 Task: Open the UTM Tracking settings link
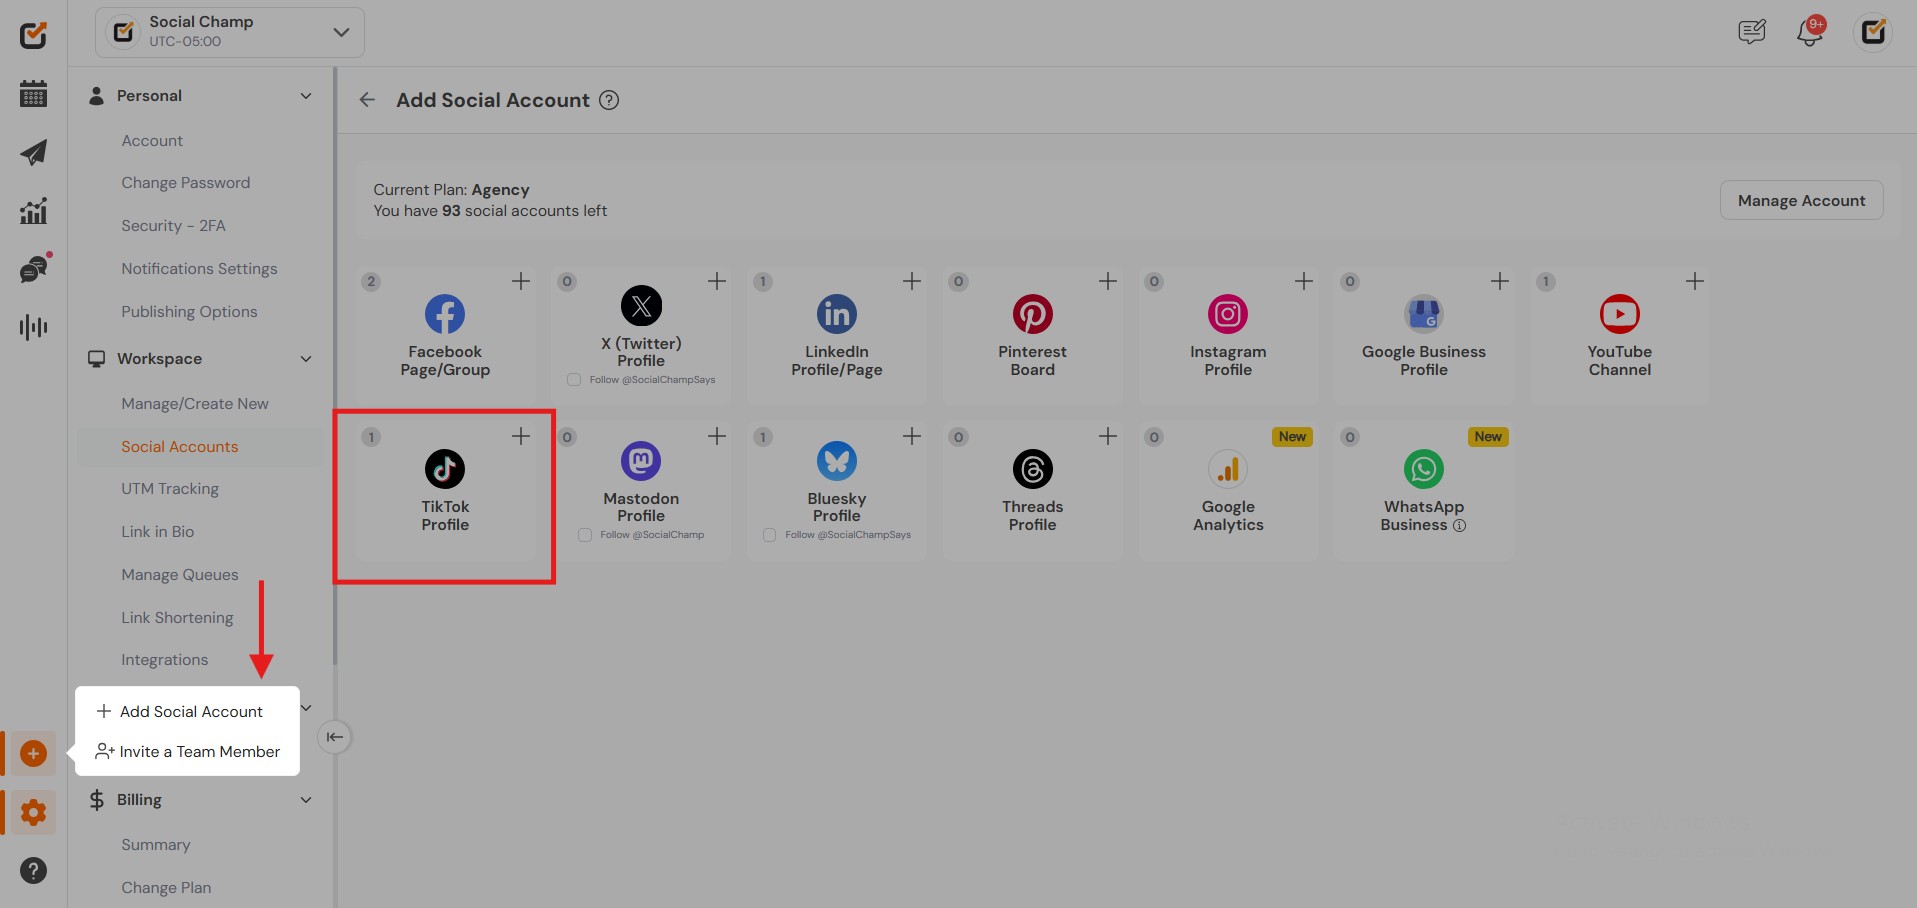(170, 489)
